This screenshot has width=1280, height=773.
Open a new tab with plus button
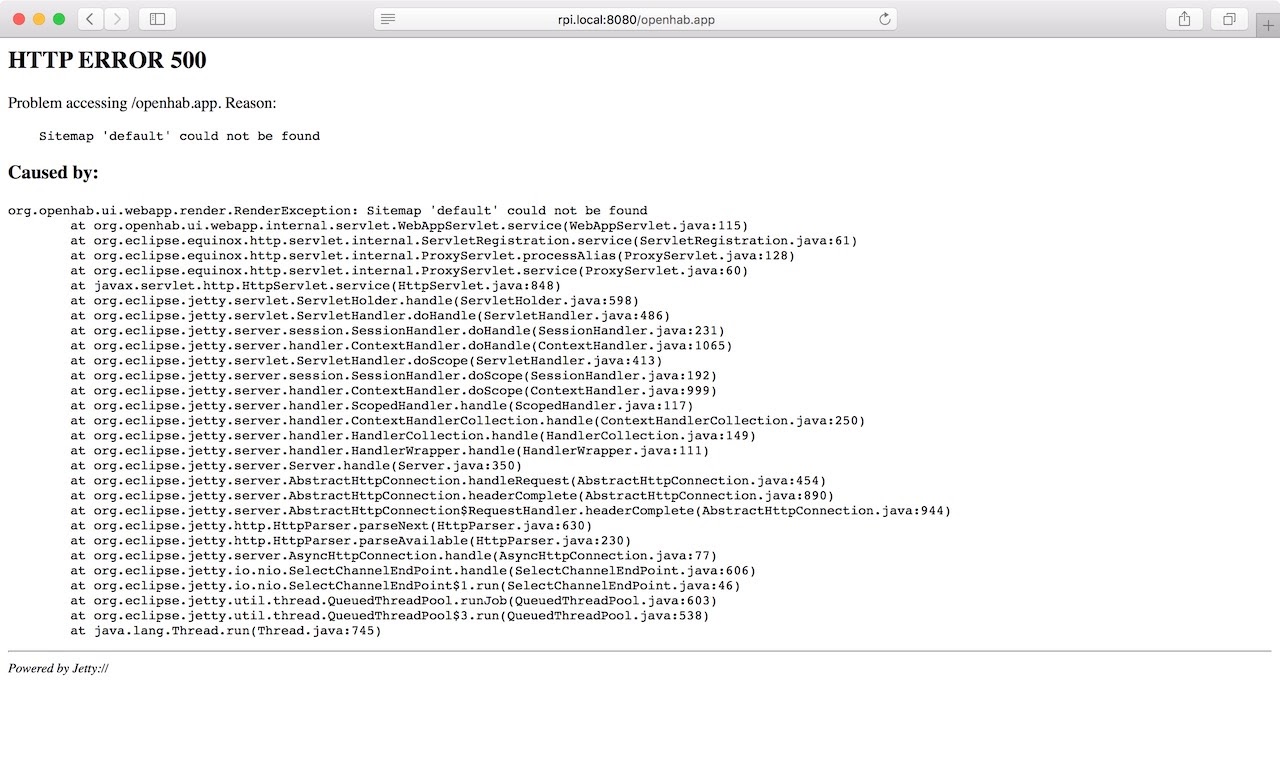(1268, 26)
